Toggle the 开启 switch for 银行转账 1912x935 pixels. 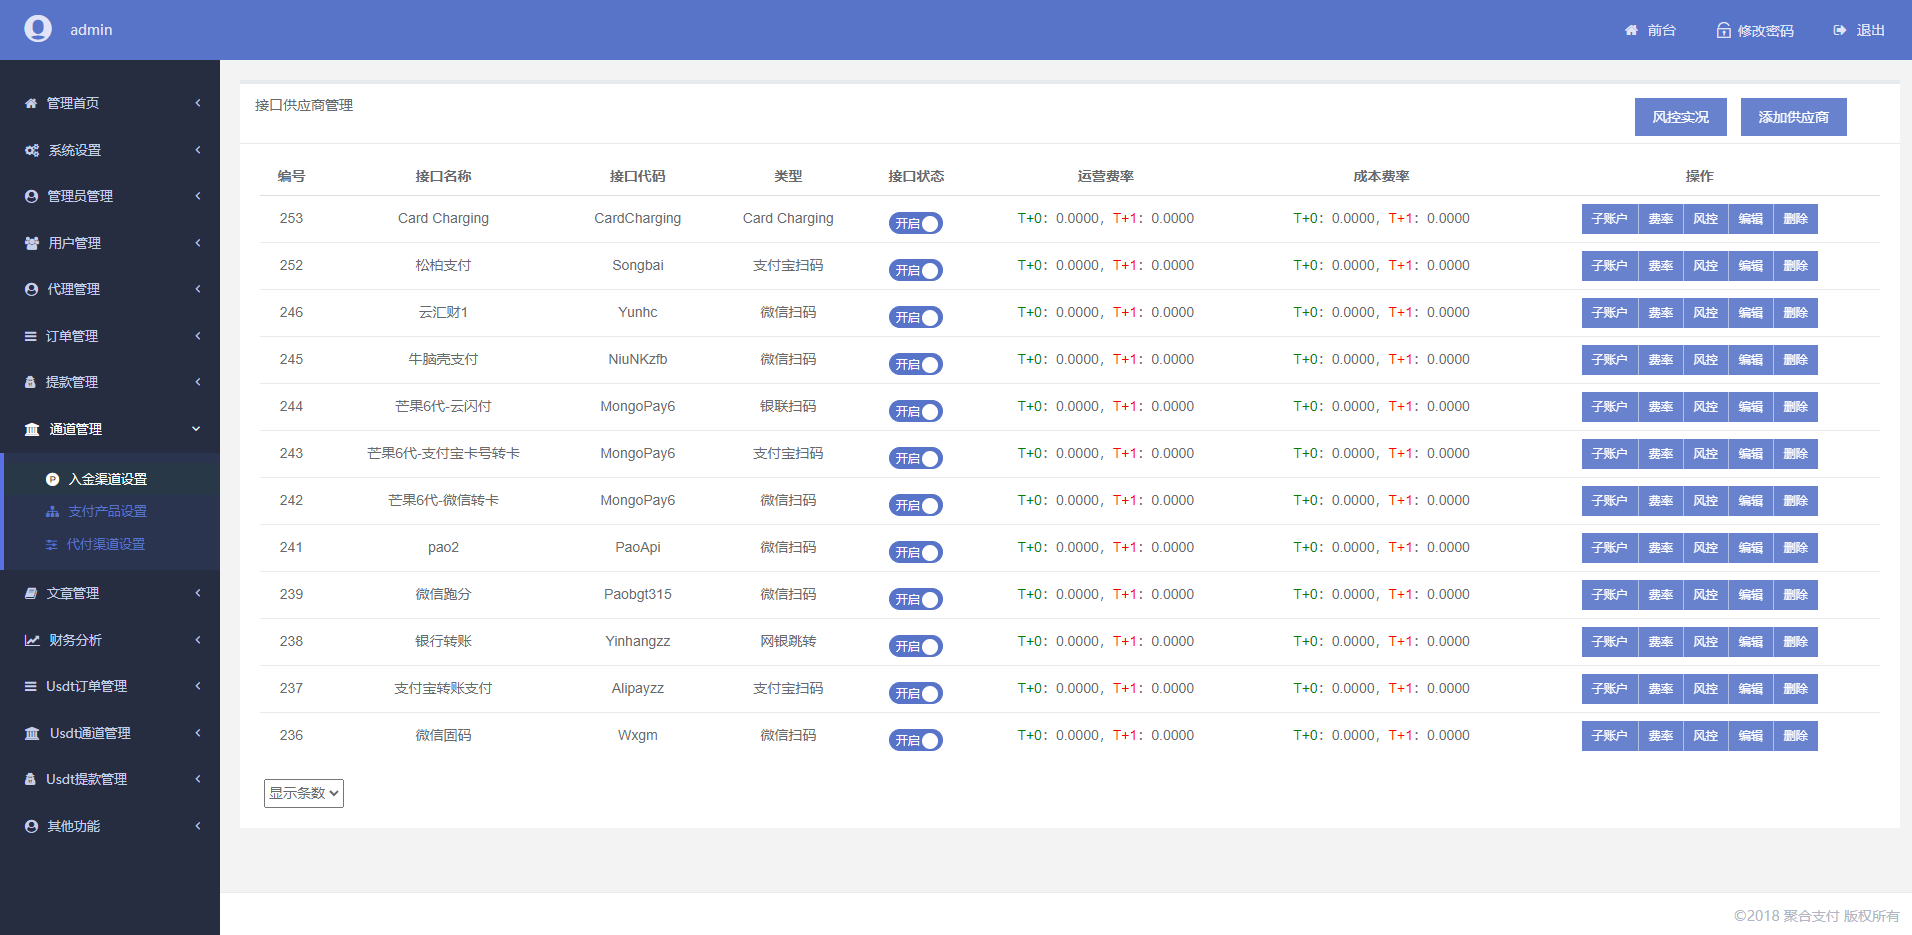pyautogui.click(x=916, y=646)
